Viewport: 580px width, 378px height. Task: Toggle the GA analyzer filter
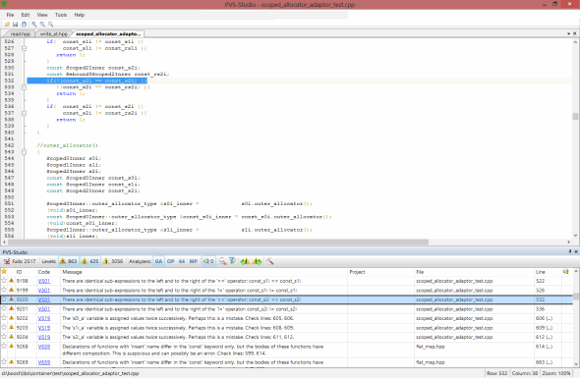(x=159, y=261)
